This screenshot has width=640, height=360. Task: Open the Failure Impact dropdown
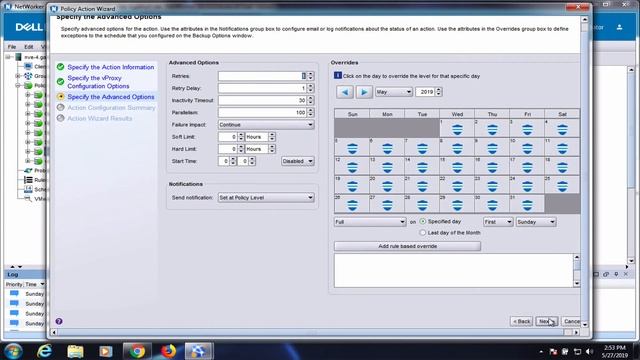(x=266, y=124)
